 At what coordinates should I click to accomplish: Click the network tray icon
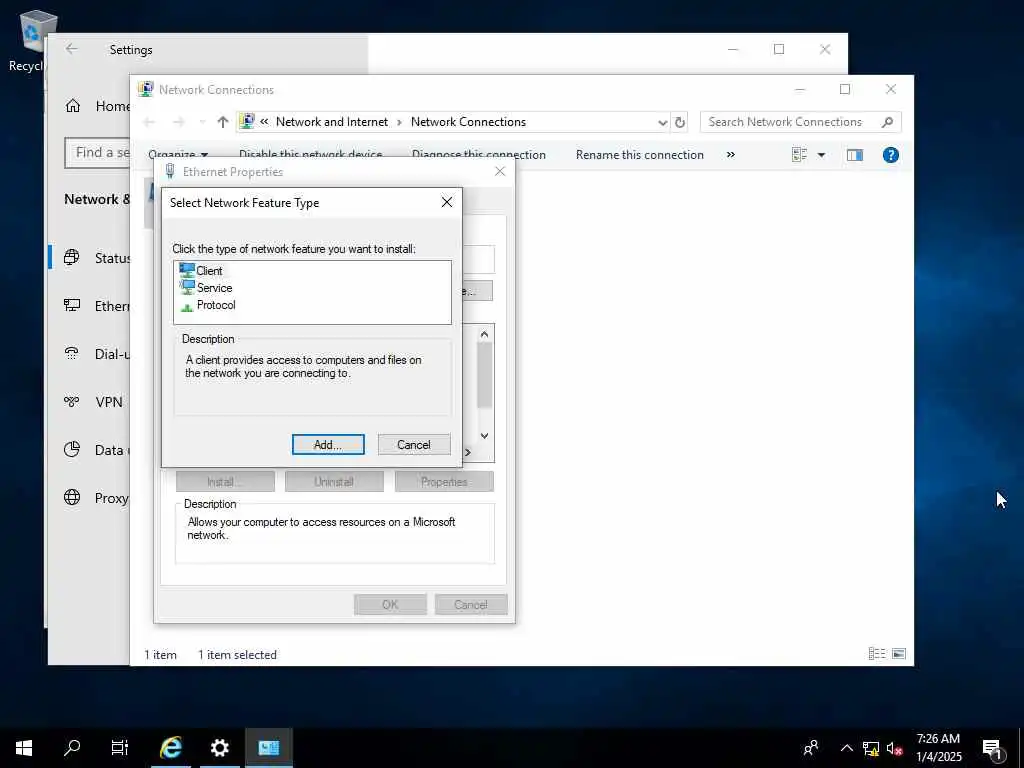871,748
